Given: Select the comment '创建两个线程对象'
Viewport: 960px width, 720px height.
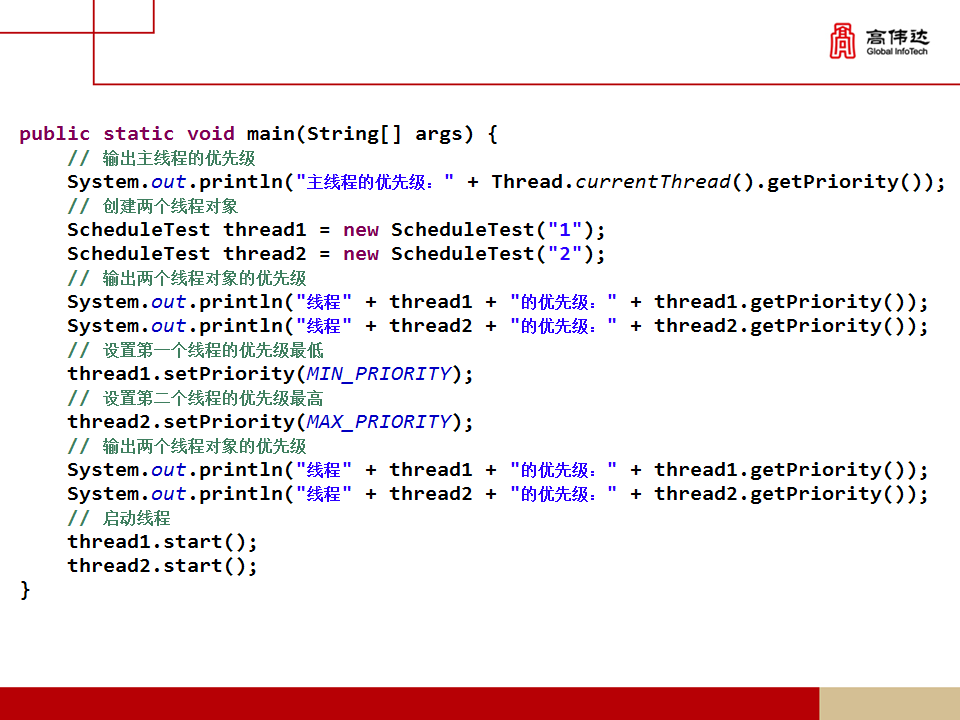Looking at the screenshot, I should click(x=170, y=206).
